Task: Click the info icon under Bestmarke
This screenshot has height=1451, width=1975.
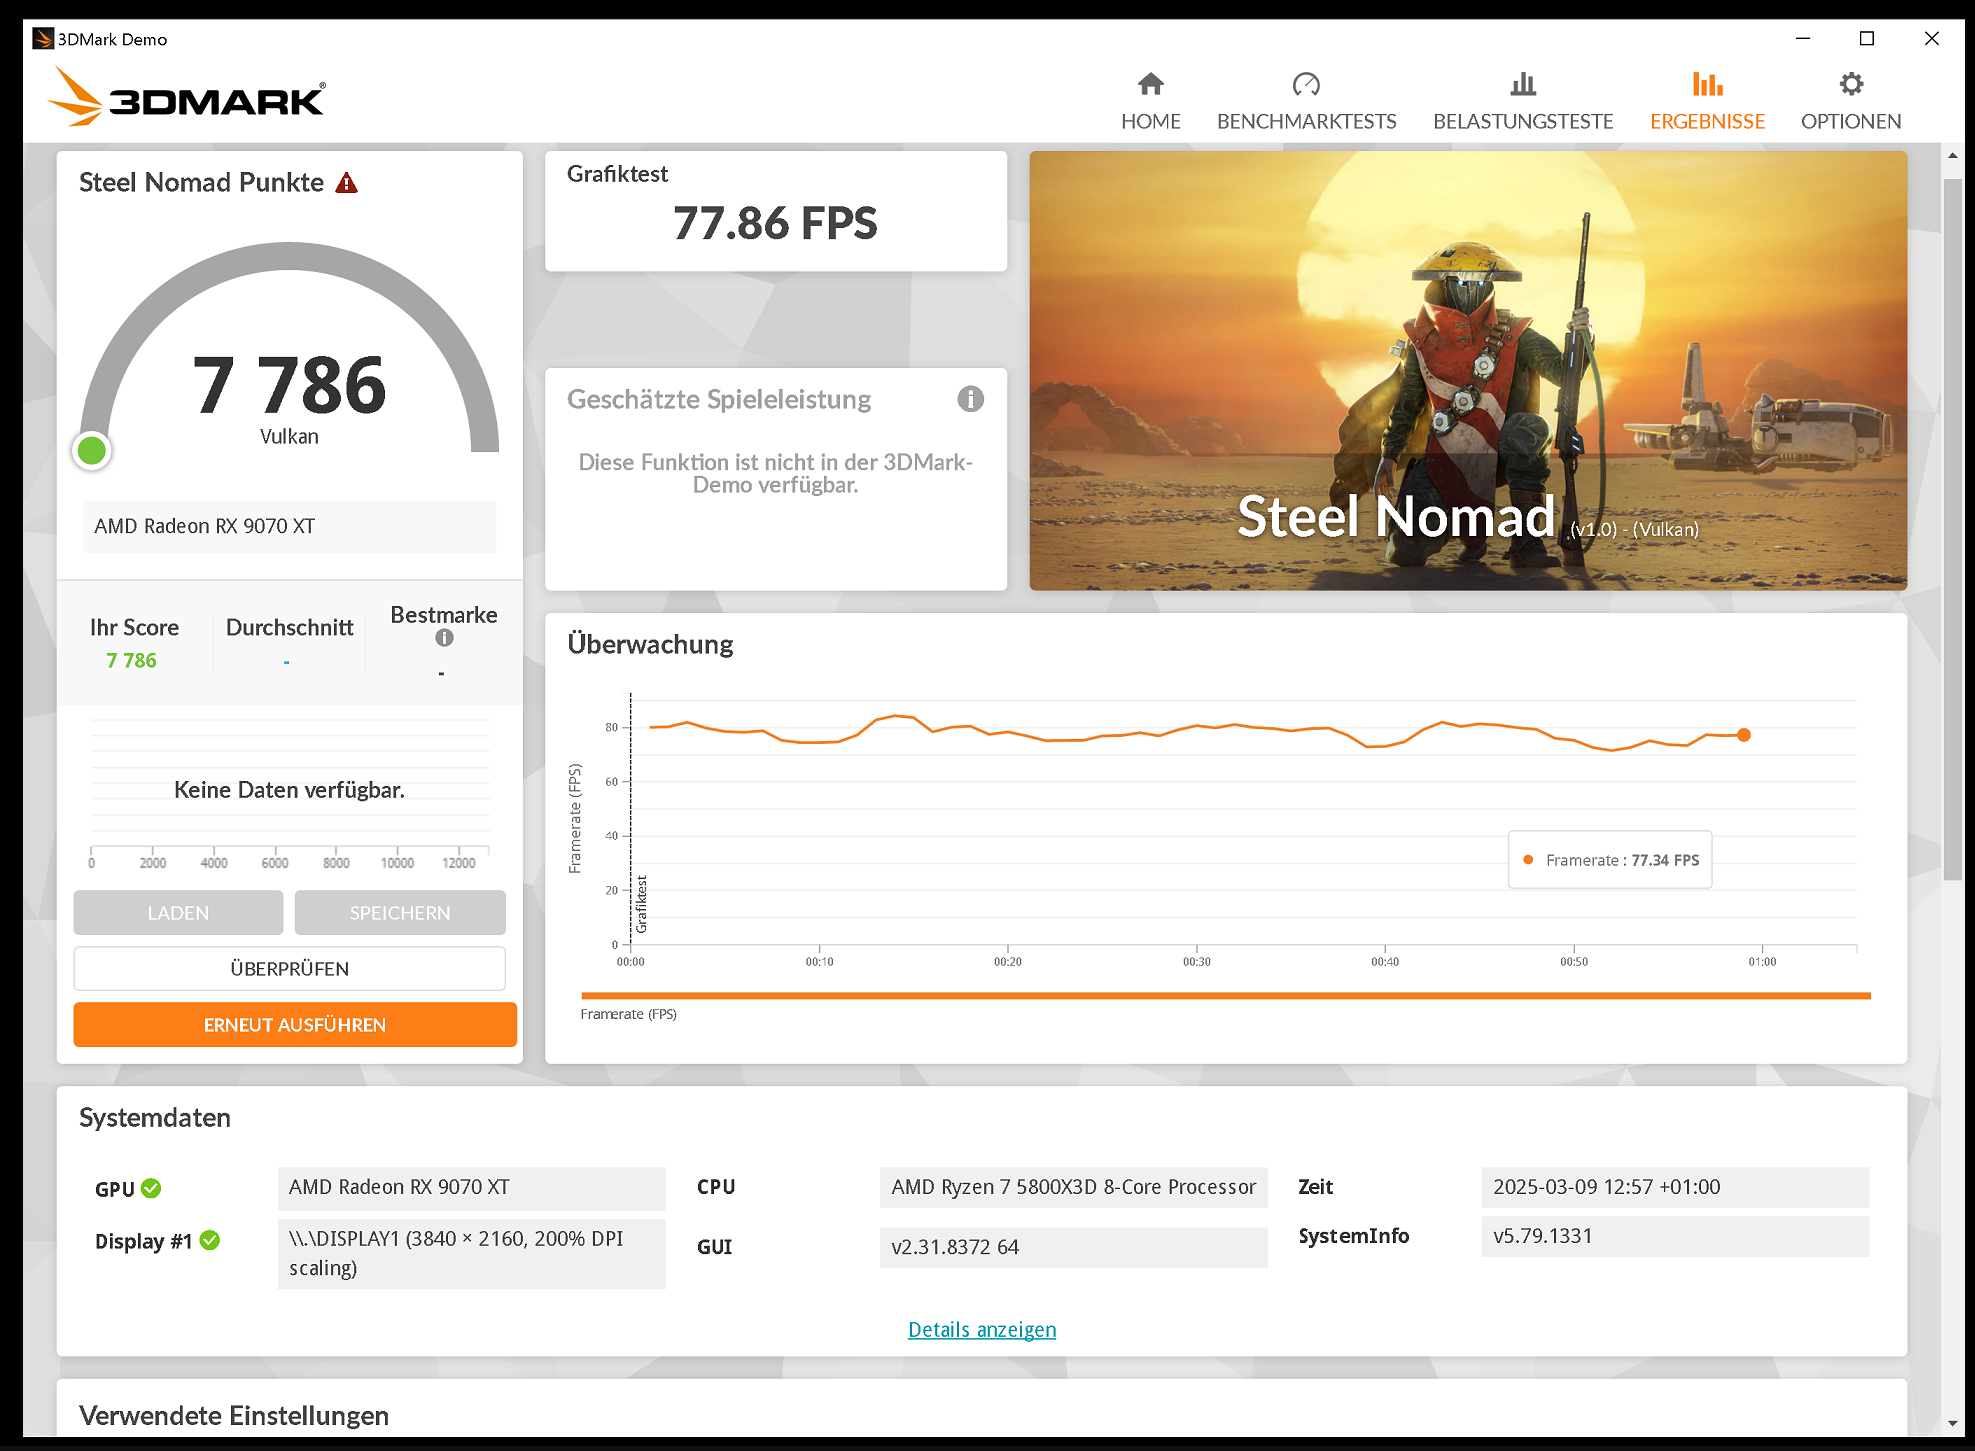Action: tap(443, 638)
